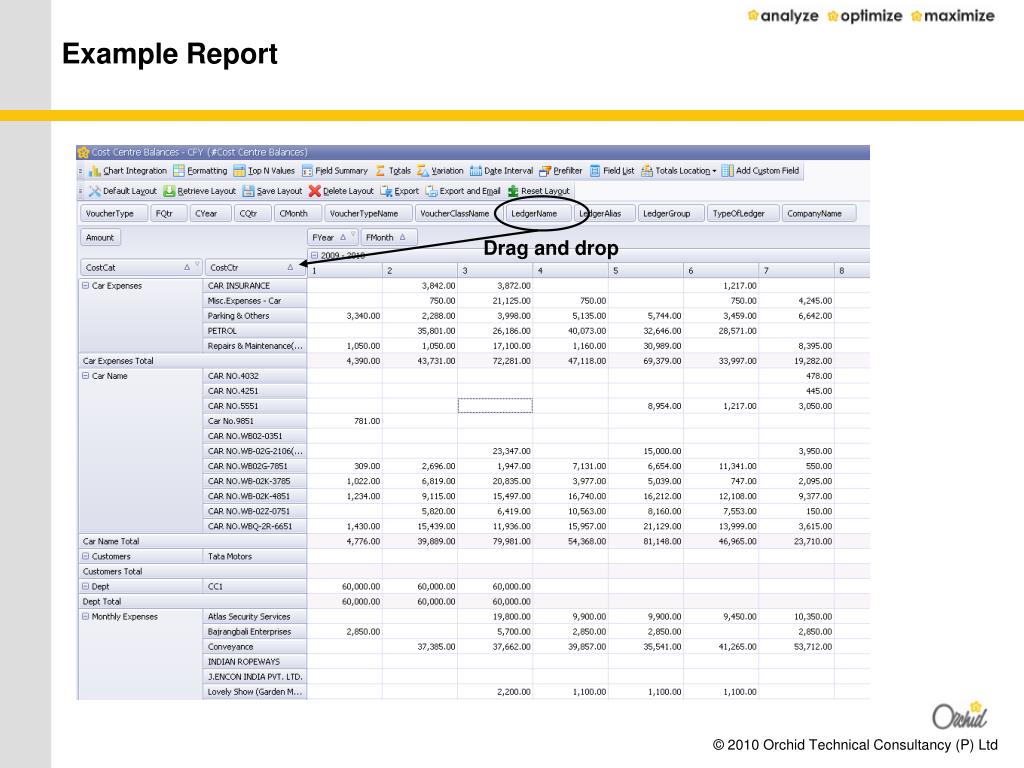This screenshot has height=768, width=1024.
Task: Open the Chart Integration tool
Action: (x=127, y=171)
